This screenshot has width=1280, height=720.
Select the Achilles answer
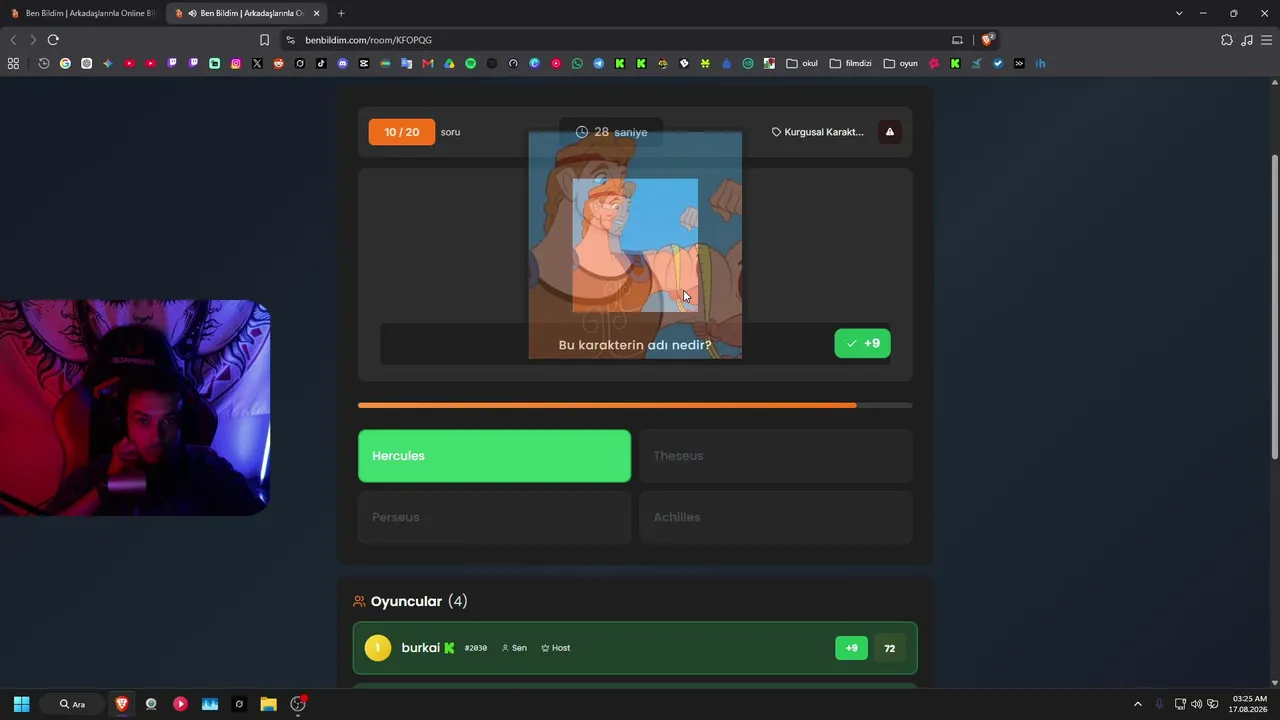[776, 517]
